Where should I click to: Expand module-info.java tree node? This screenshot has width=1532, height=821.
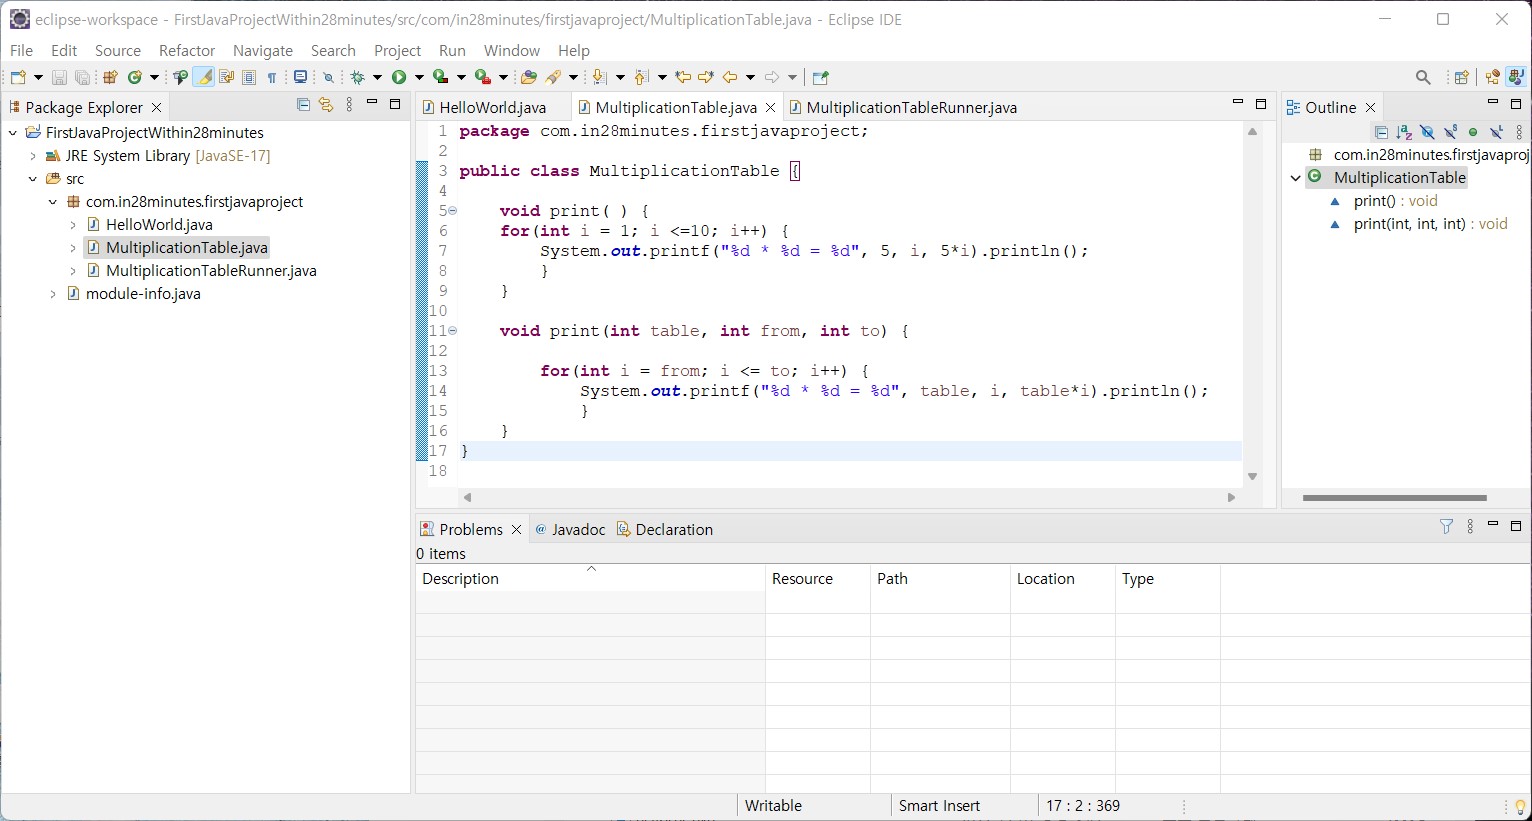tap(53, 294)
